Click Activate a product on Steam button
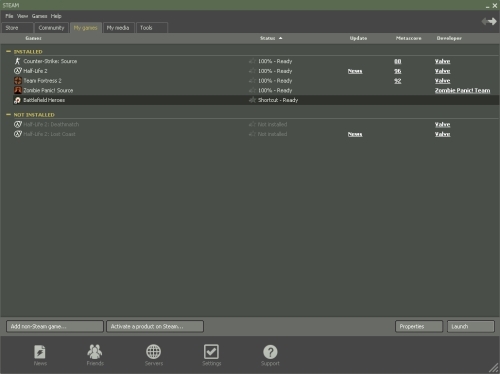The image size is (500, 374). tap(155, 326)
